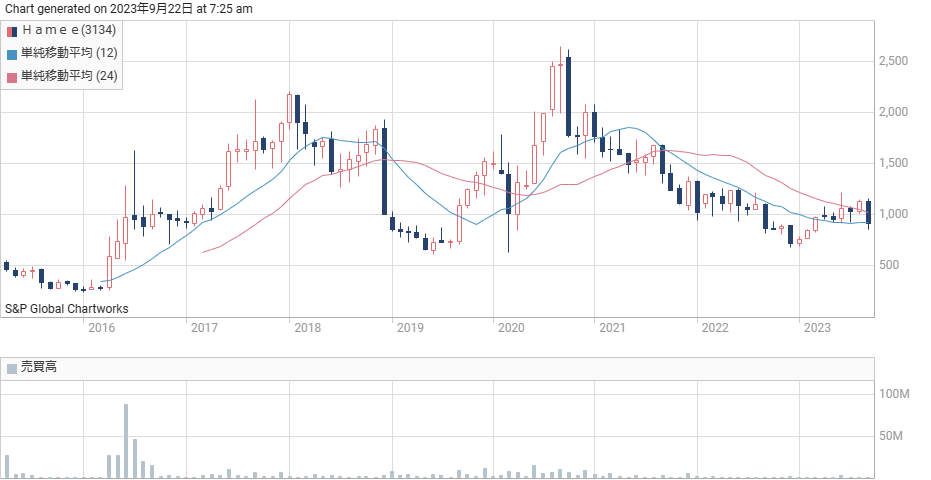Click the 2021 year axis label

(x=612, y=327)
